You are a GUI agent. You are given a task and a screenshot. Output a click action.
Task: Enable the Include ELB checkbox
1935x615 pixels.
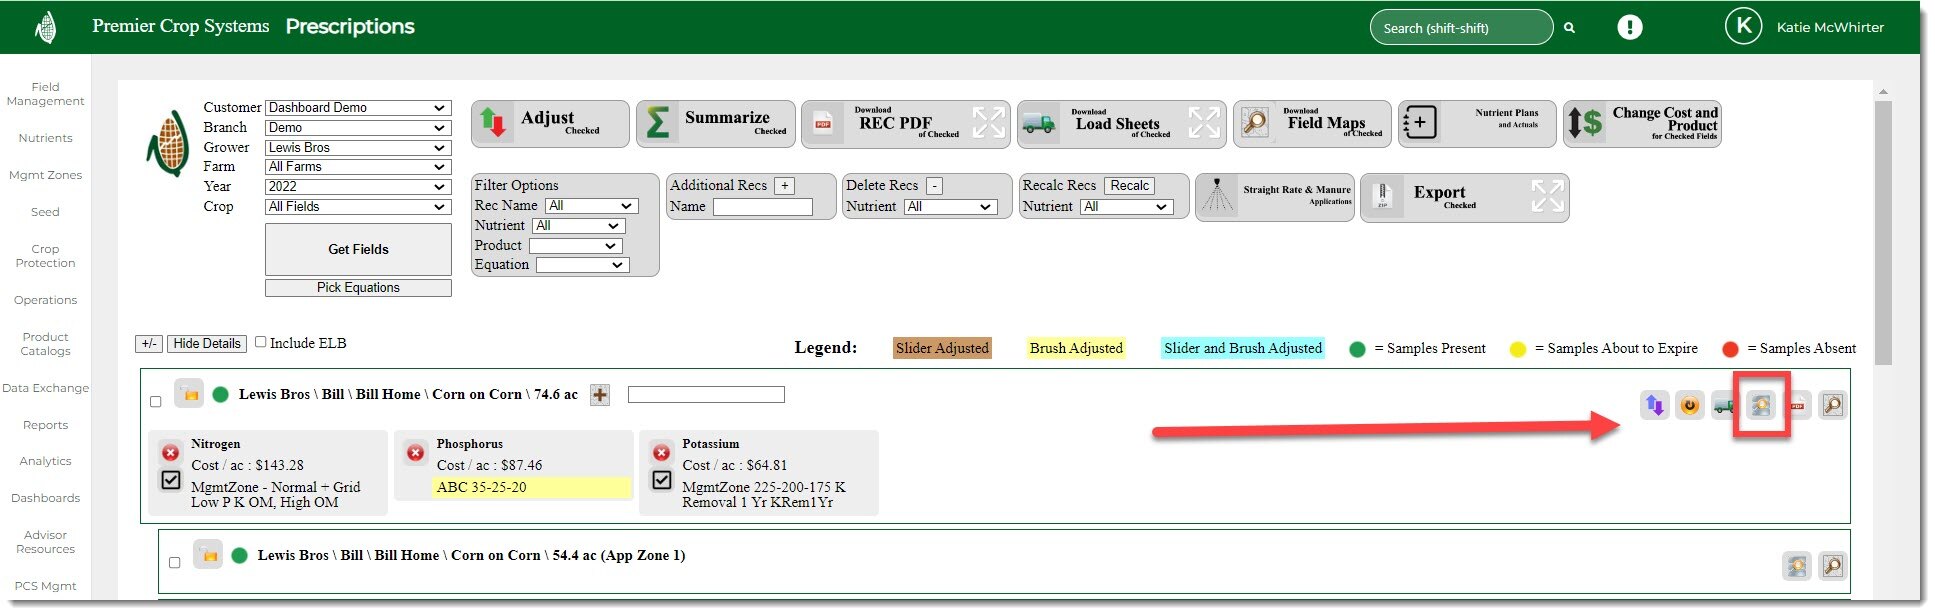click(261, 342)
